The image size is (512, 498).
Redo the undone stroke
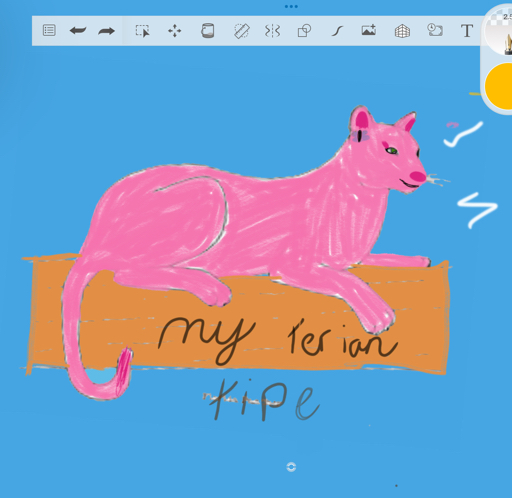106,31
